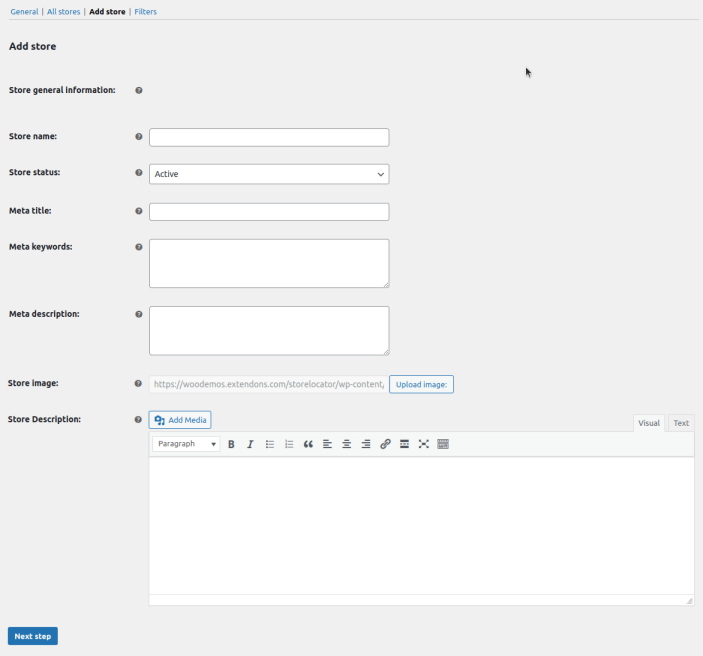Viewport: 703px width, 656px height.
Task: Toggle italic formatting in editor toolbar
Action: pyautogui.click(x=250, y=444)
